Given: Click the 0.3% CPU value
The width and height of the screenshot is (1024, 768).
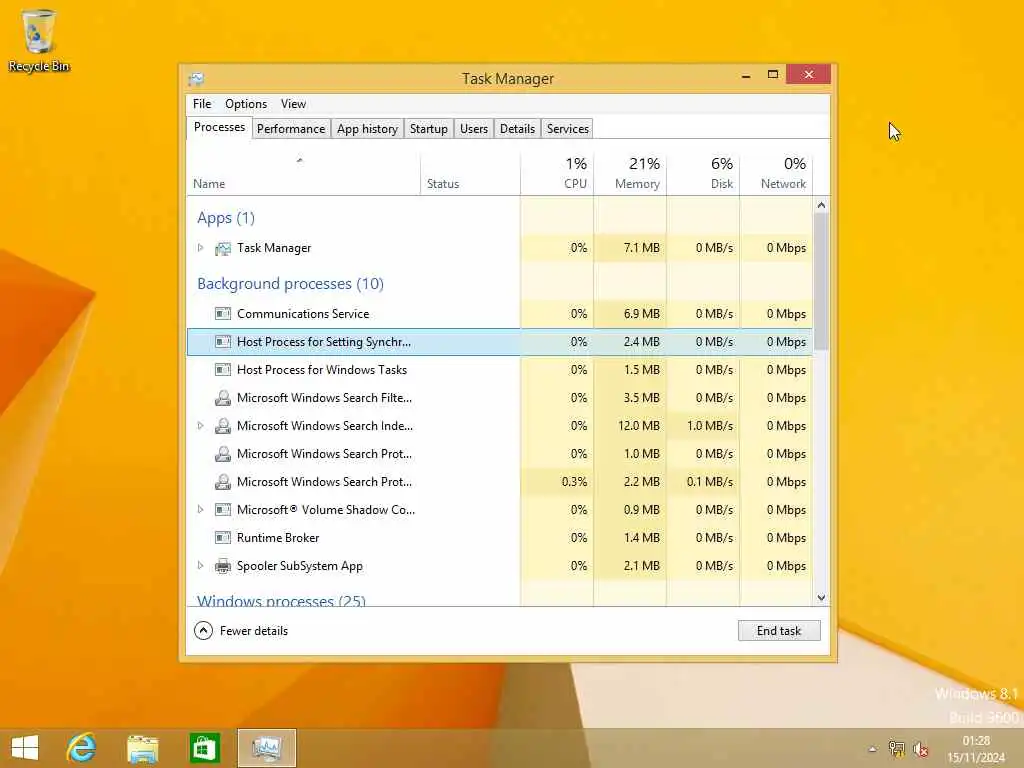Looking at the screenshot, I should tap(574, 482).
